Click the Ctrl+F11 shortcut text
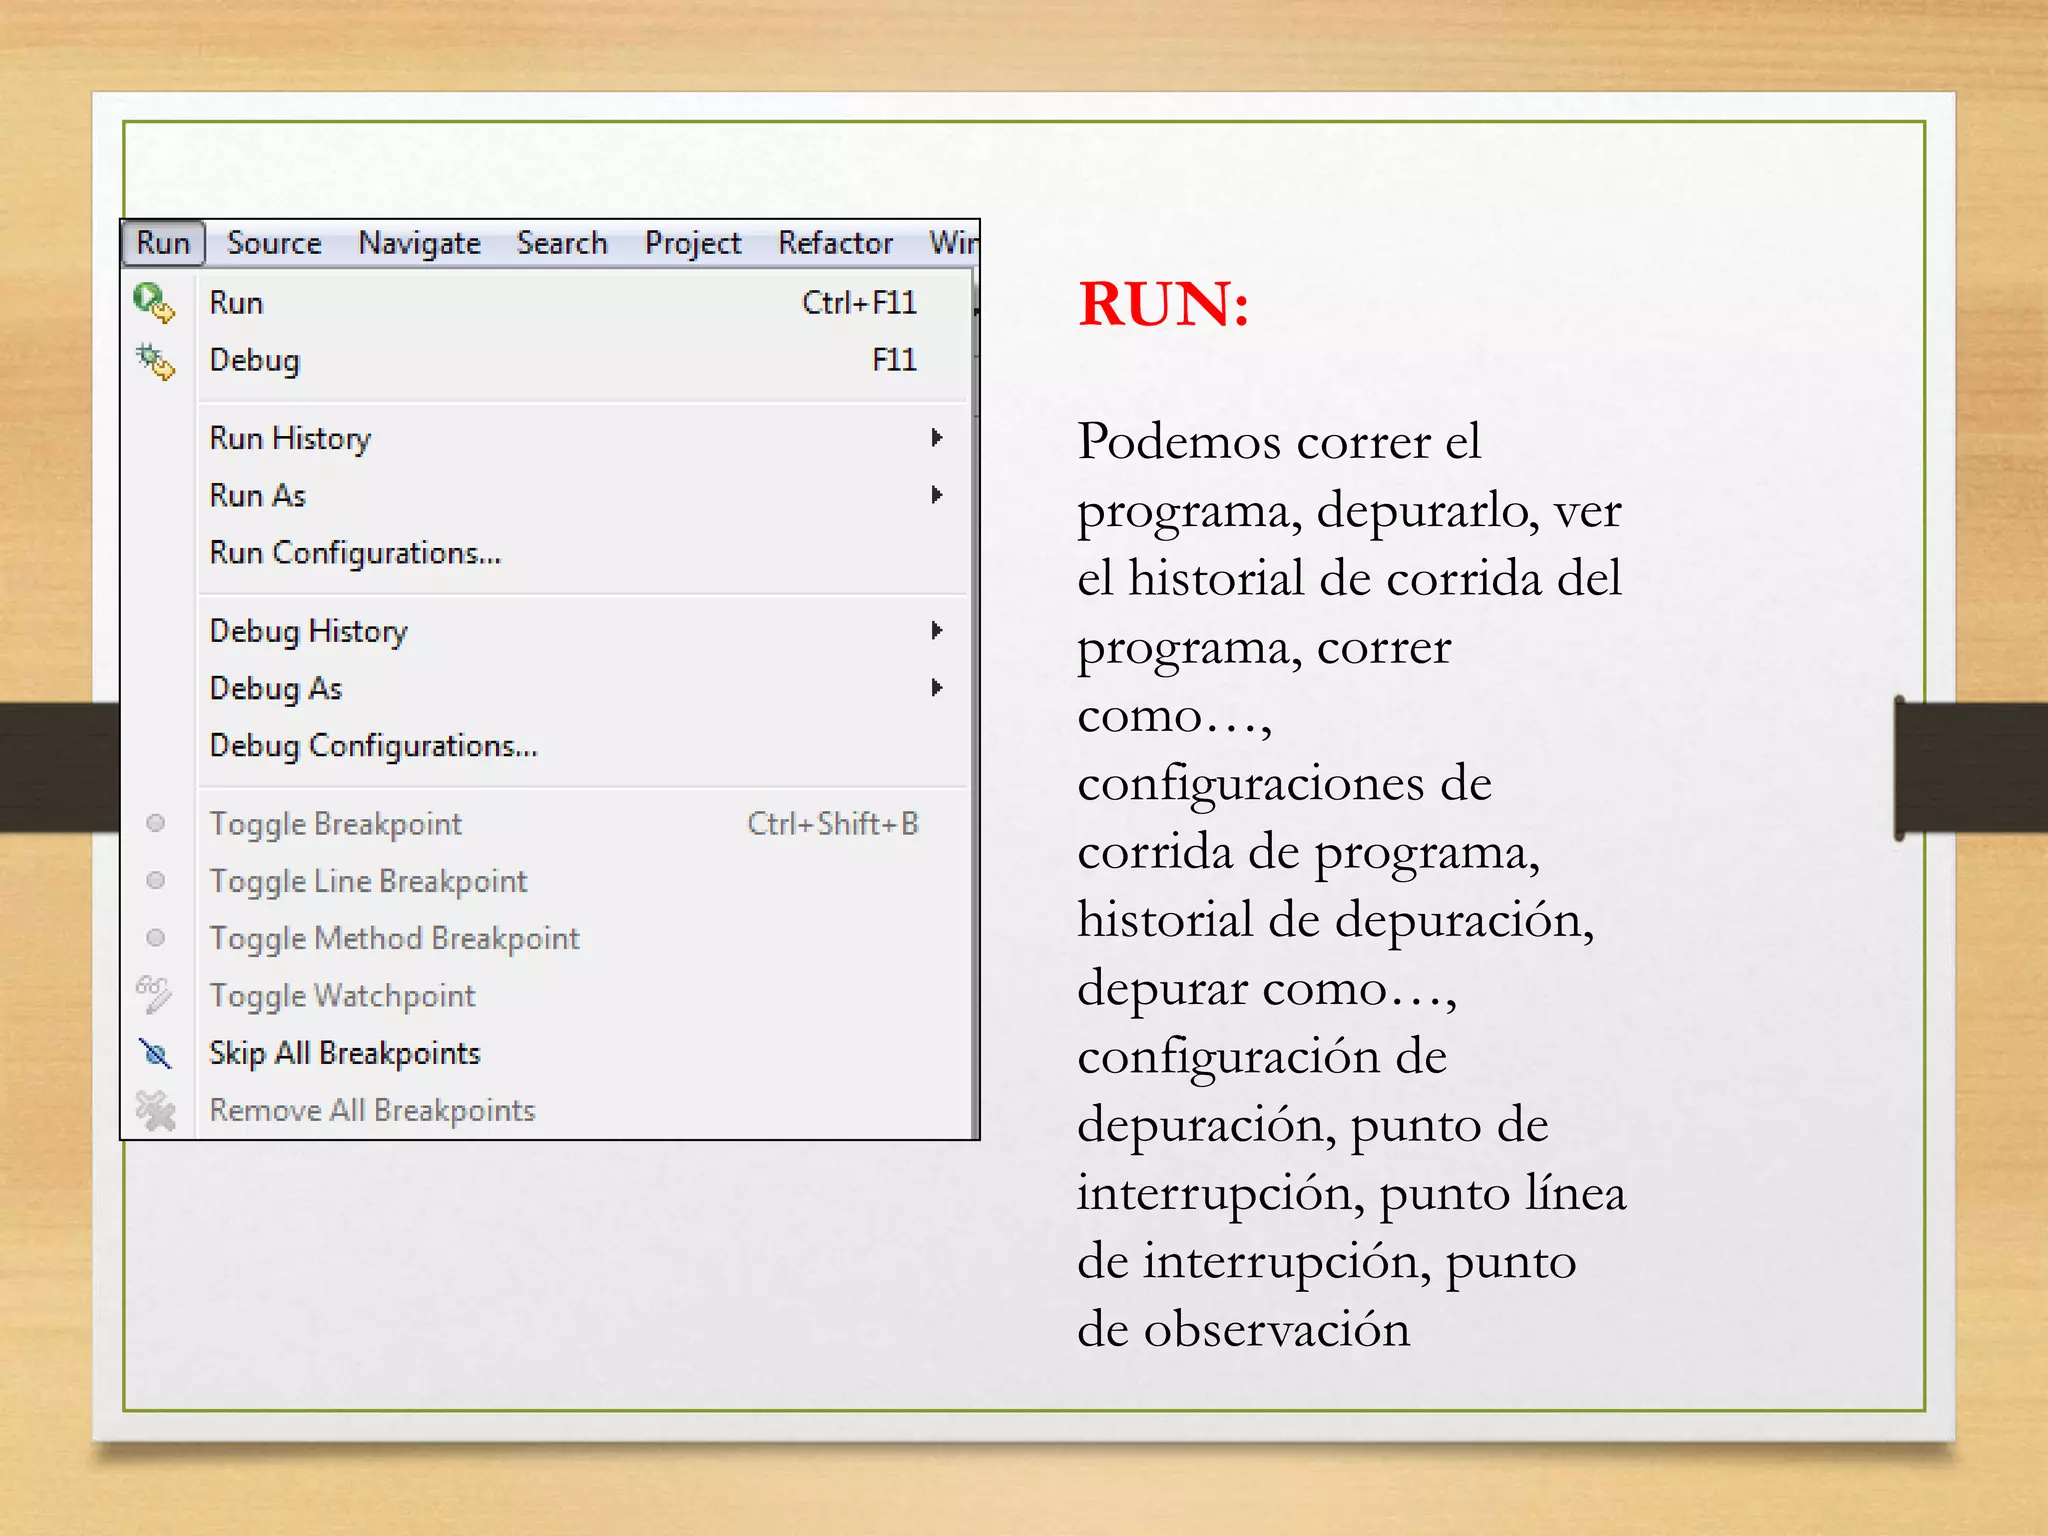The width and height of the screenshot is (2048, 1536). (x=859, y=302)
